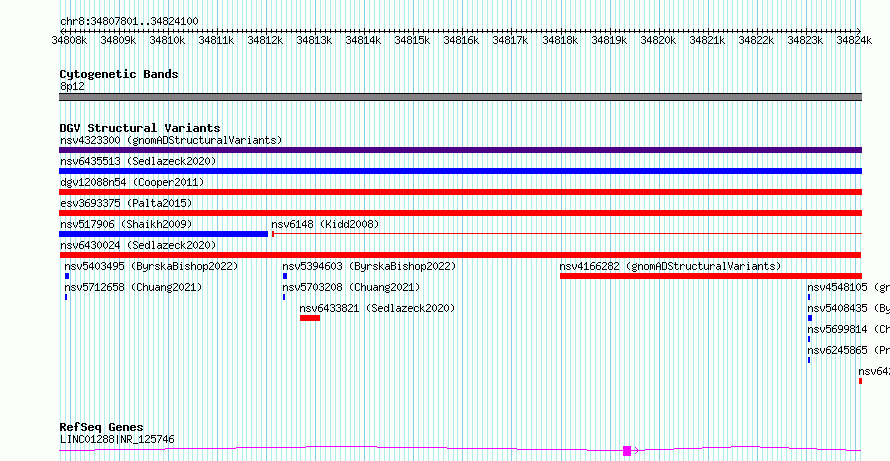Click the nsv4548105 variant label
This screenshot has height=461, width=890.
(849, 287)
